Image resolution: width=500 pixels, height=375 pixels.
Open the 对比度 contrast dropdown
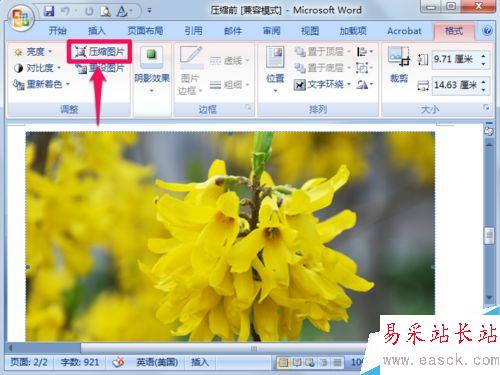[x=37, y=68]
